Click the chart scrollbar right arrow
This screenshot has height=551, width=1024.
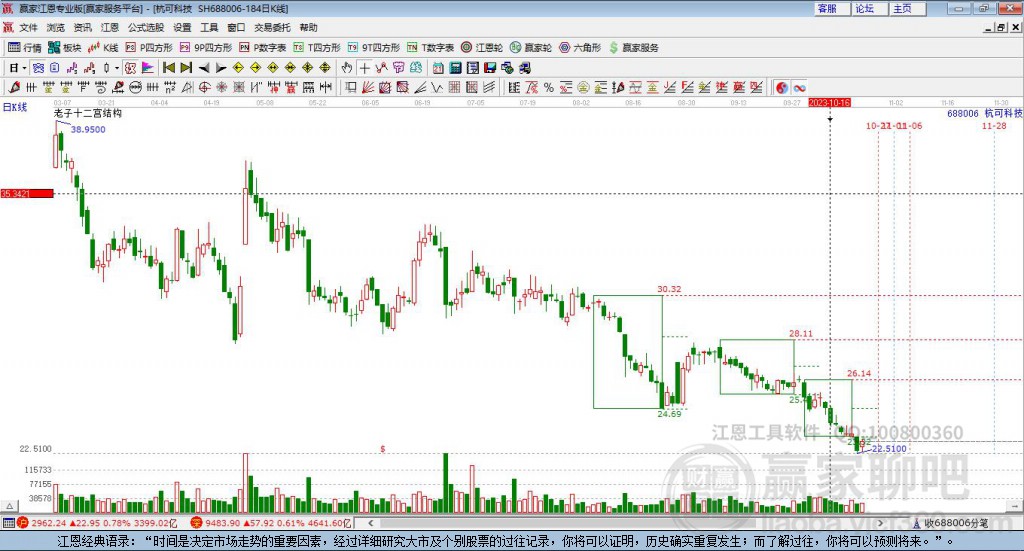click(x=880, y=523)
